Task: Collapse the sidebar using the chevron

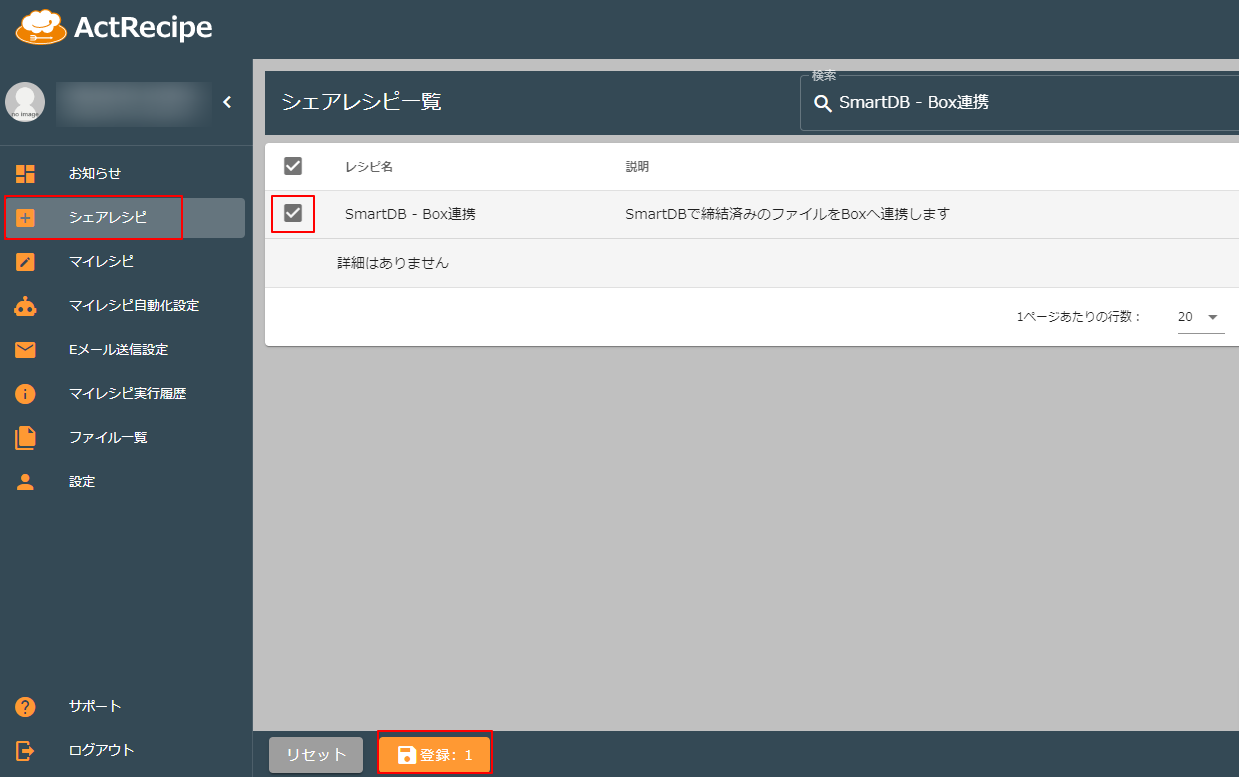Action: [x=227, y=101]
